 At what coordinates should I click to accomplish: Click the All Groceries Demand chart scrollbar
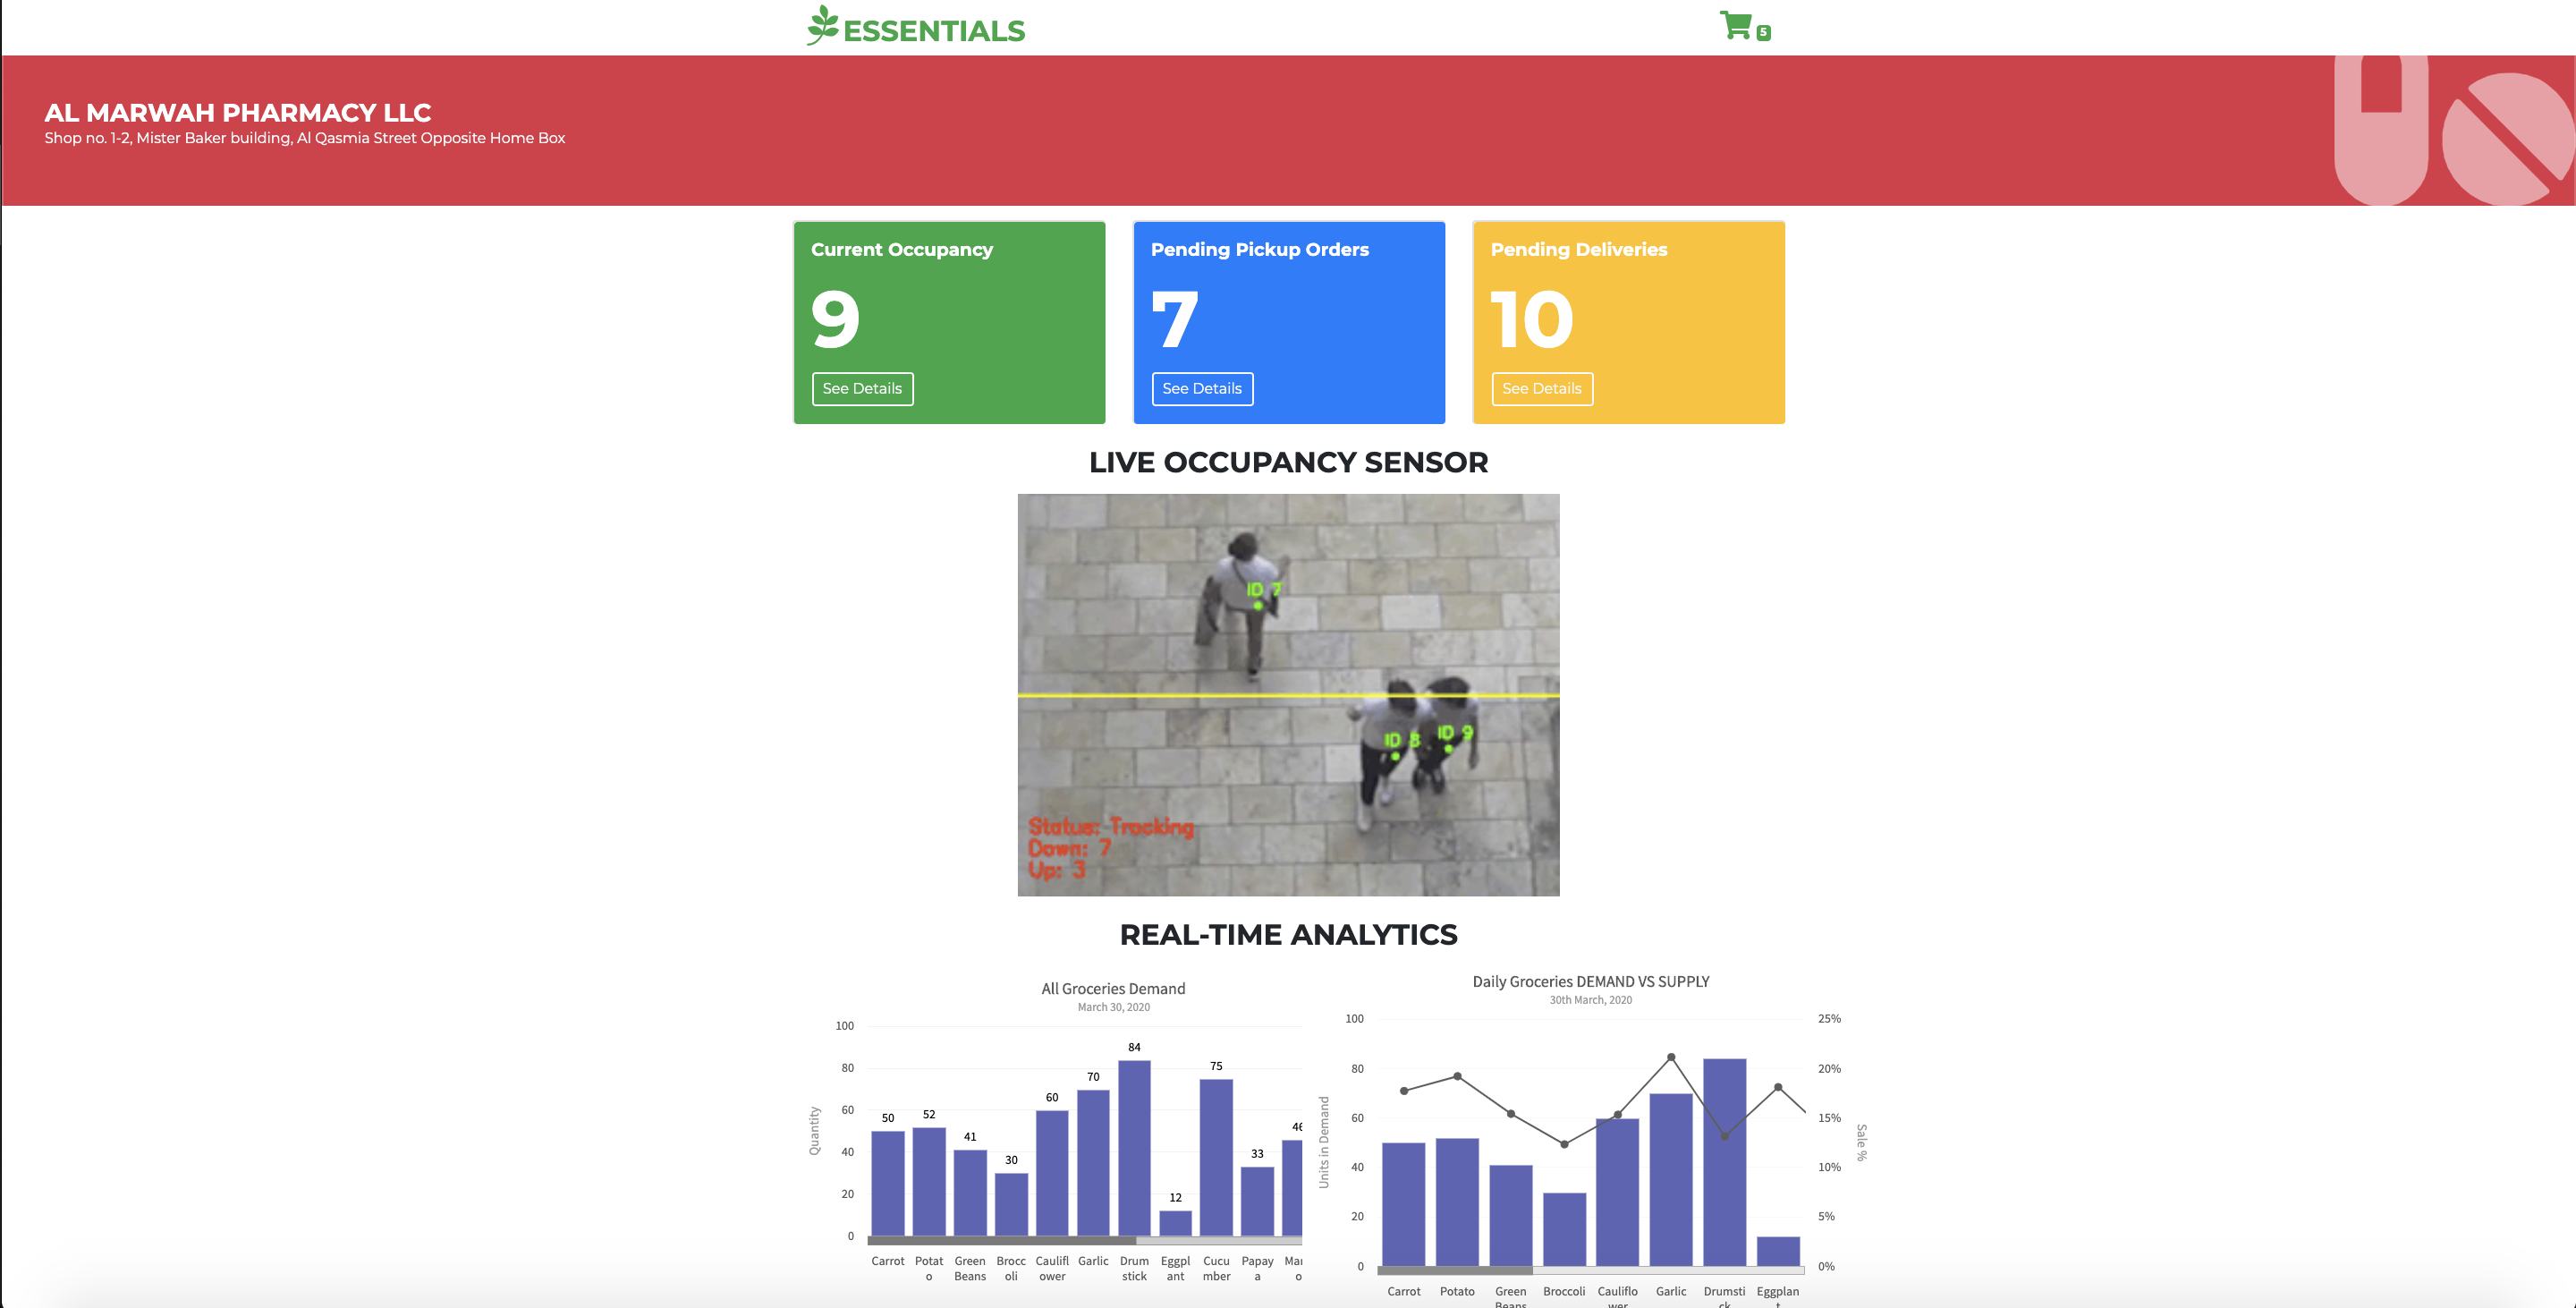1000,1240
